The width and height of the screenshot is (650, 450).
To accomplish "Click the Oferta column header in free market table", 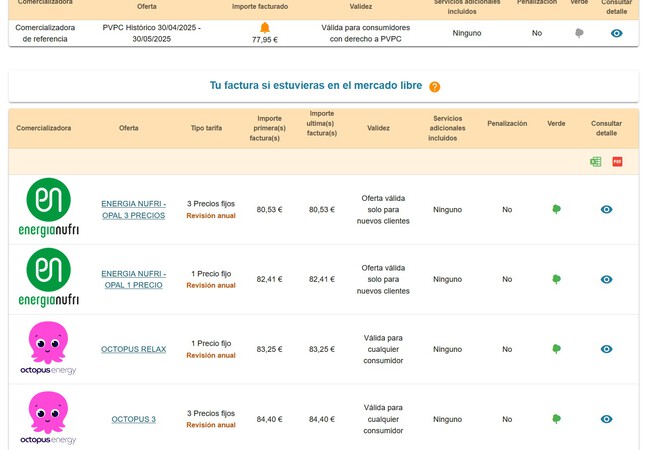I will pyautogui.click(x=129, y=128).
